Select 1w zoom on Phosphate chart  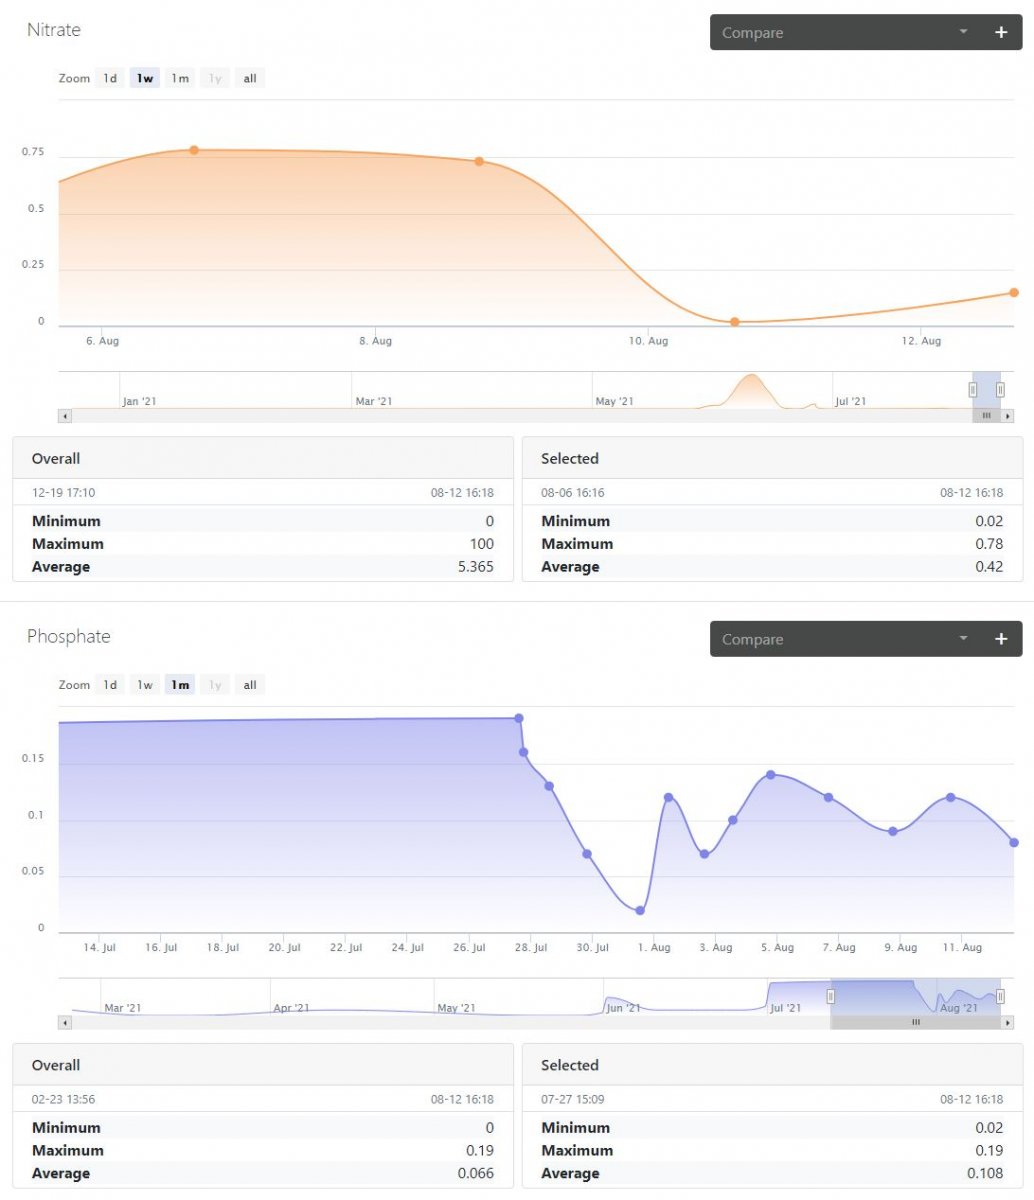(145, 685)
